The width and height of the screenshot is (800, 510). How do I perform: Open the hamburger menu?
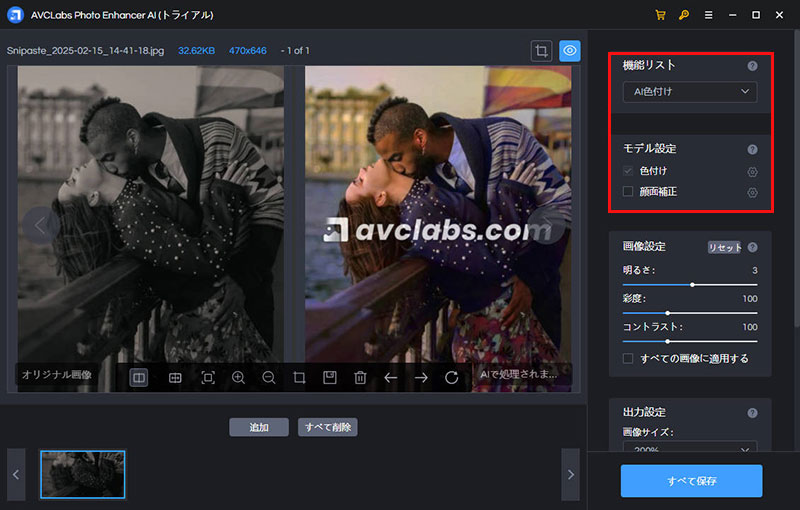pyautogui.click(x=708, y=15)
